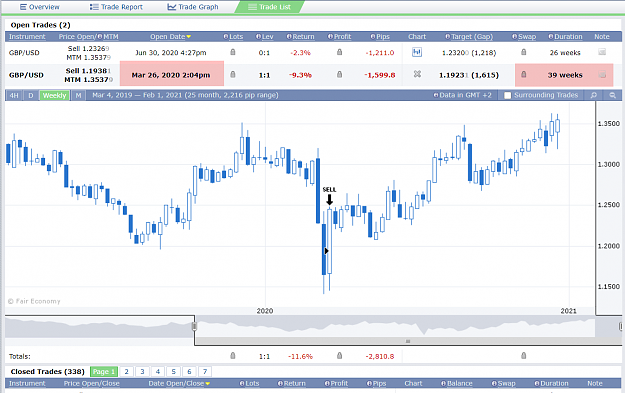Sort open trades by the Instrument column
Screen dimensions: 625x393
(x=27, y=37)
